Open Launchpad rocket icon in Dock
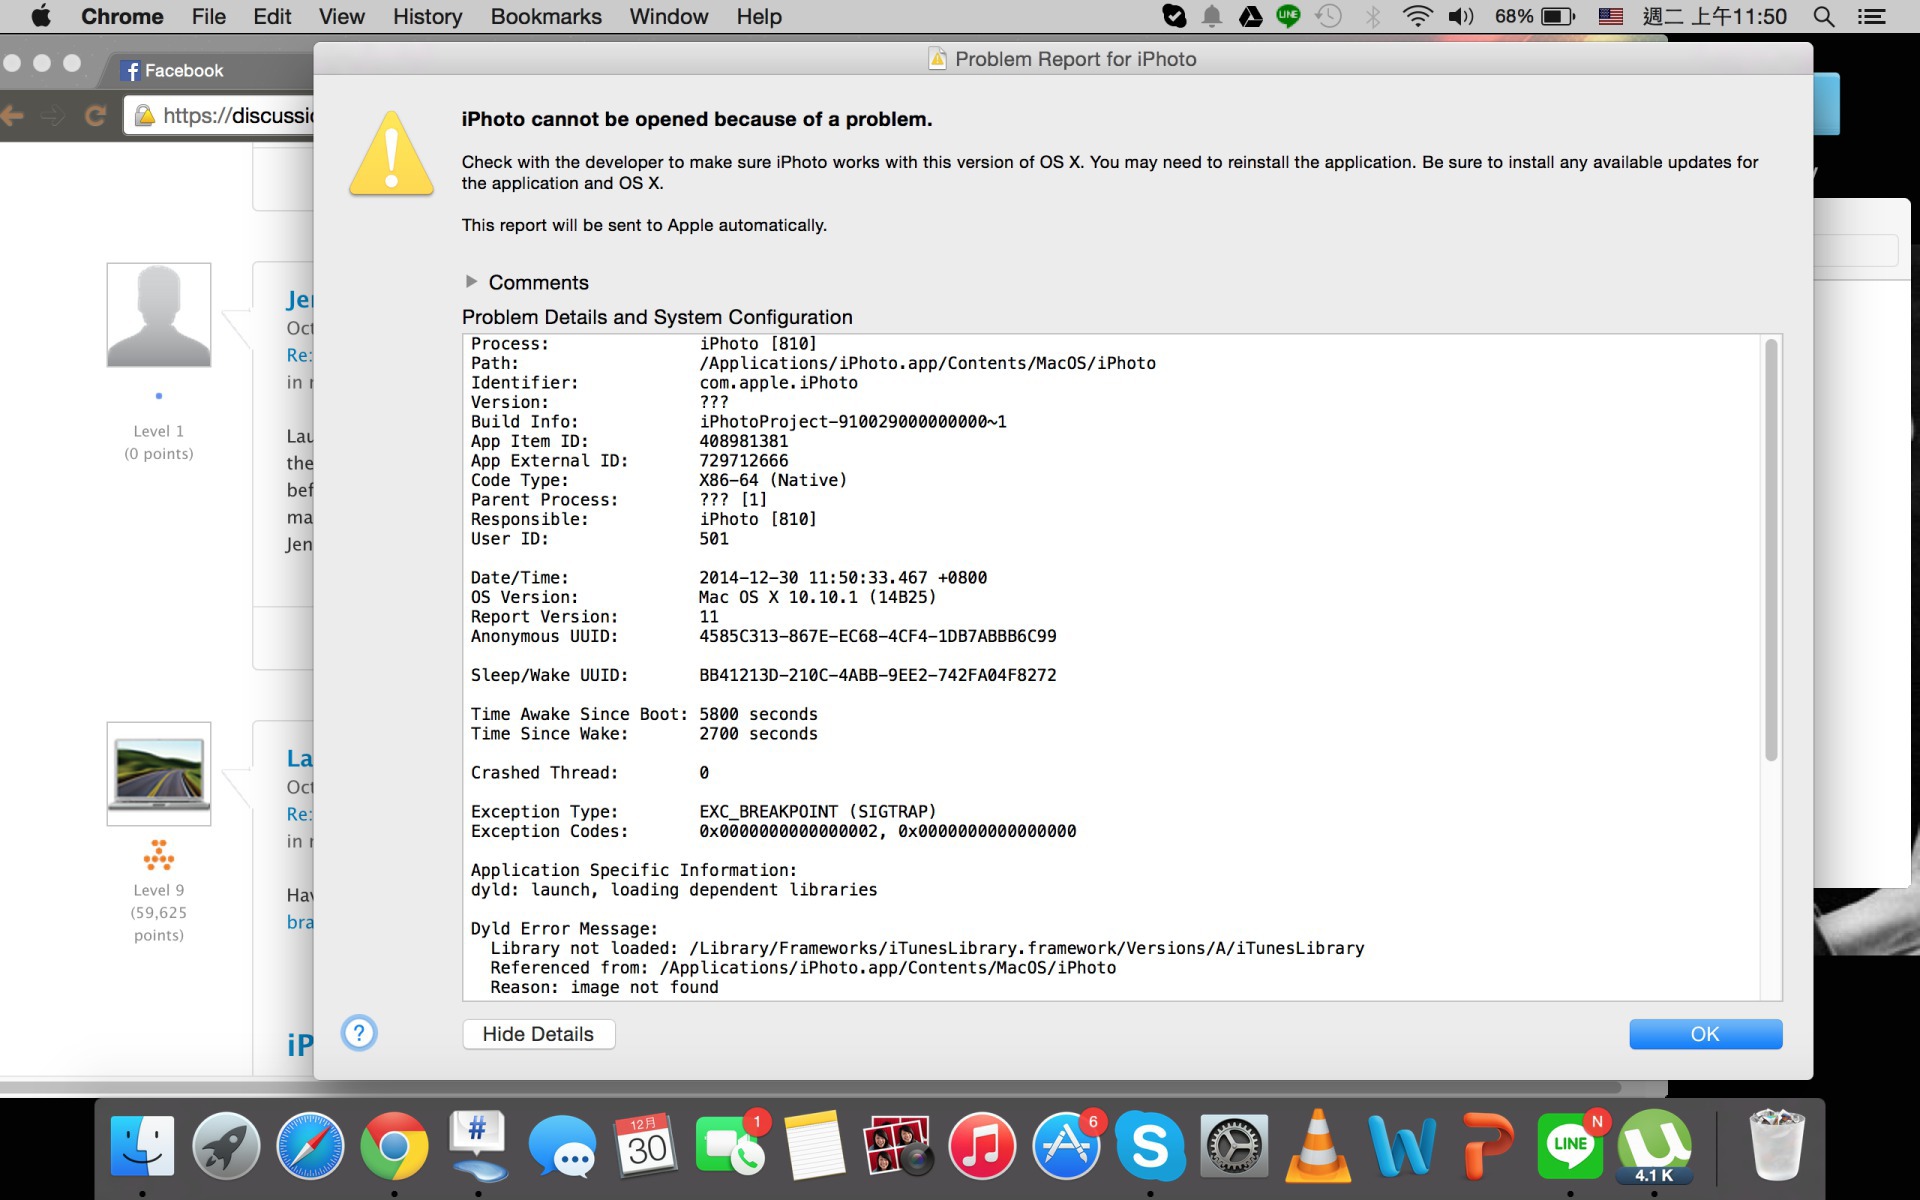The image size is (1920, 1200). tap(226, 1146)
